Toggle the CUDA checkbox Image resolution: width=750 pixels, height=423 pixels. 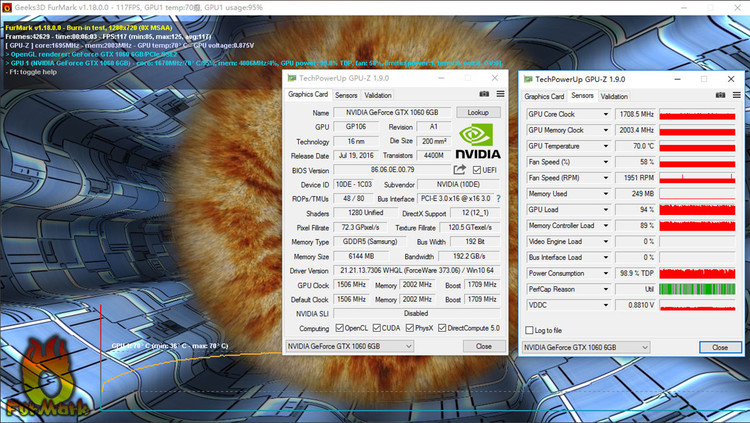(x=377, y=328)
